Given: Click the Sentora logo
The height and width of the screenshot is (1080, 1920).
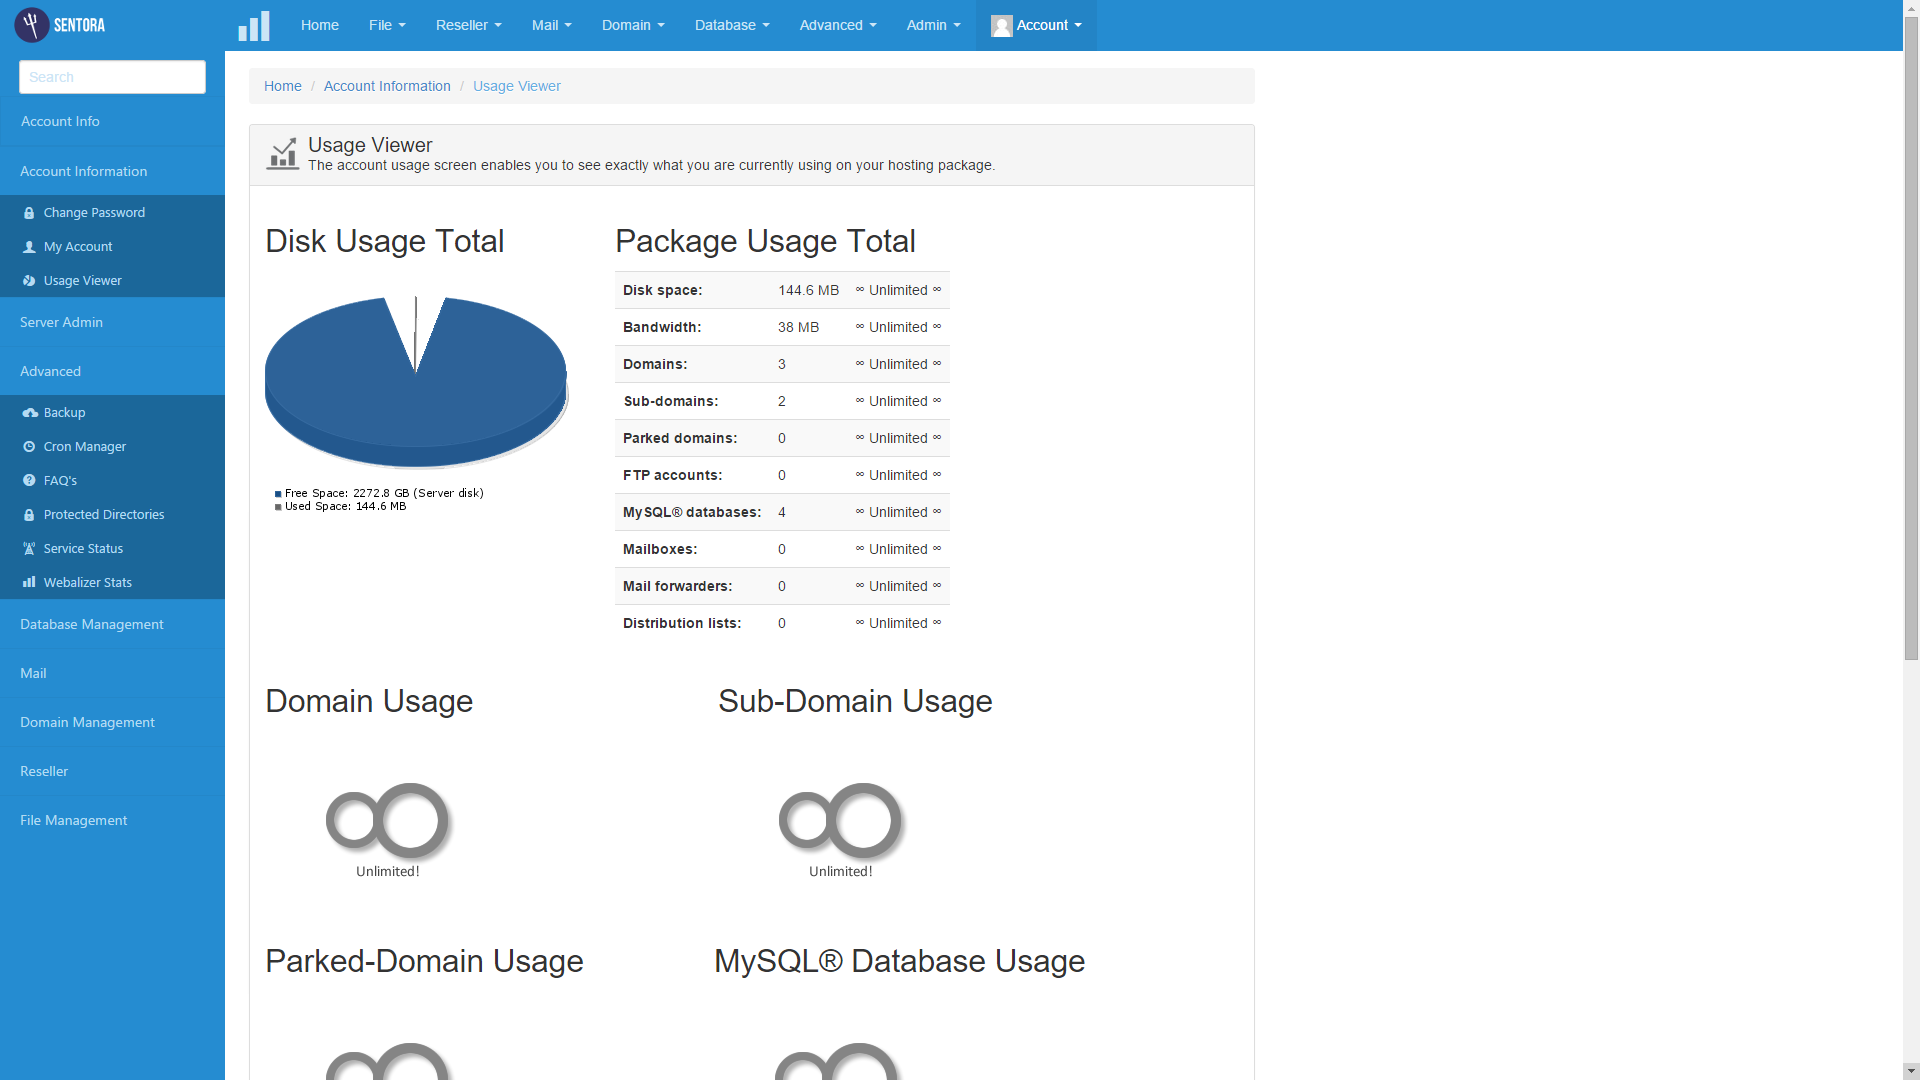Looking at the screenshot, I should (x=60, y=25).
